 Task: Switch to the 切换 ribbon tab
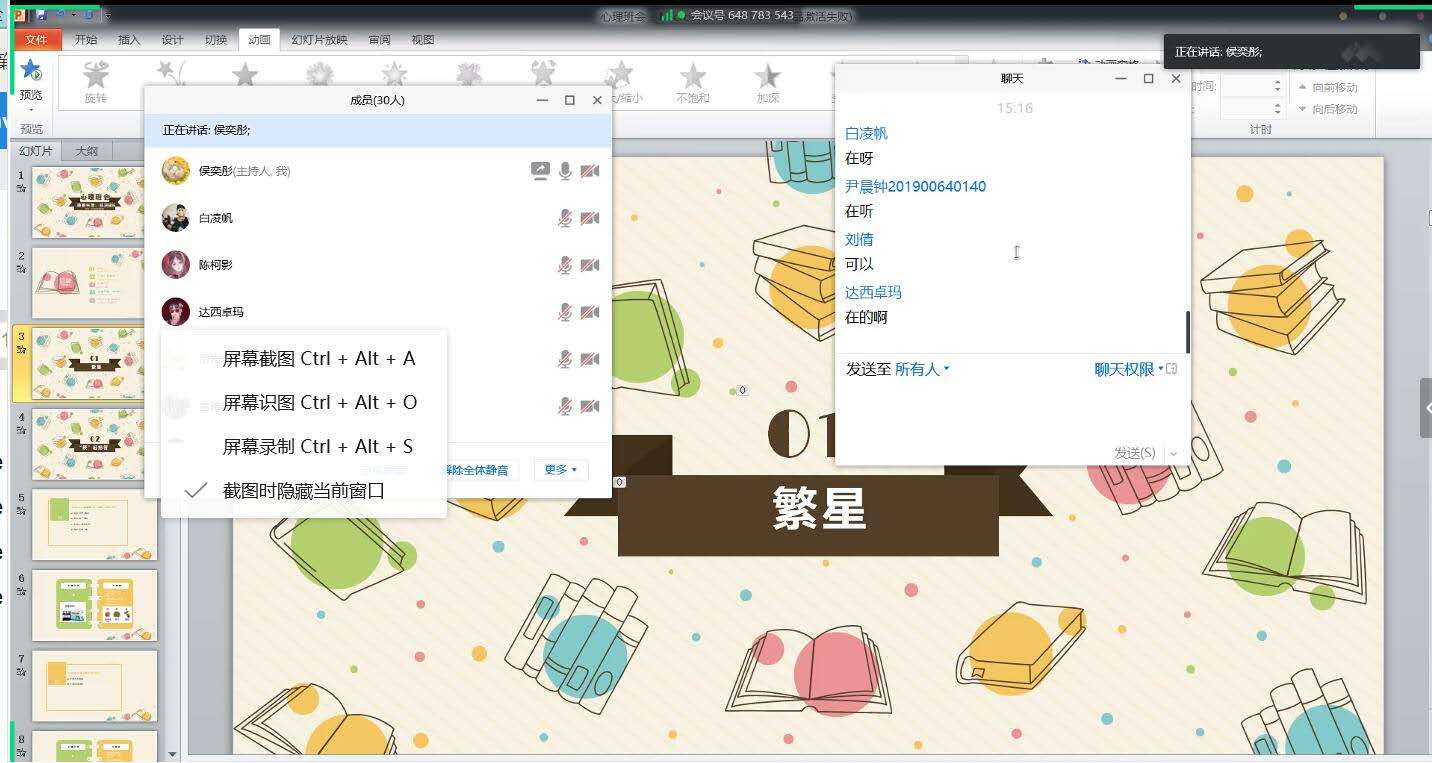(215, 40)
